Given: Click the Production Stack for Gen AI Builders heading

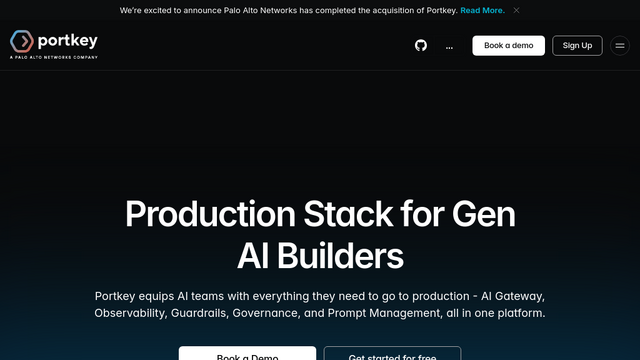Looking at the screenshot, I should click(320, 235).
